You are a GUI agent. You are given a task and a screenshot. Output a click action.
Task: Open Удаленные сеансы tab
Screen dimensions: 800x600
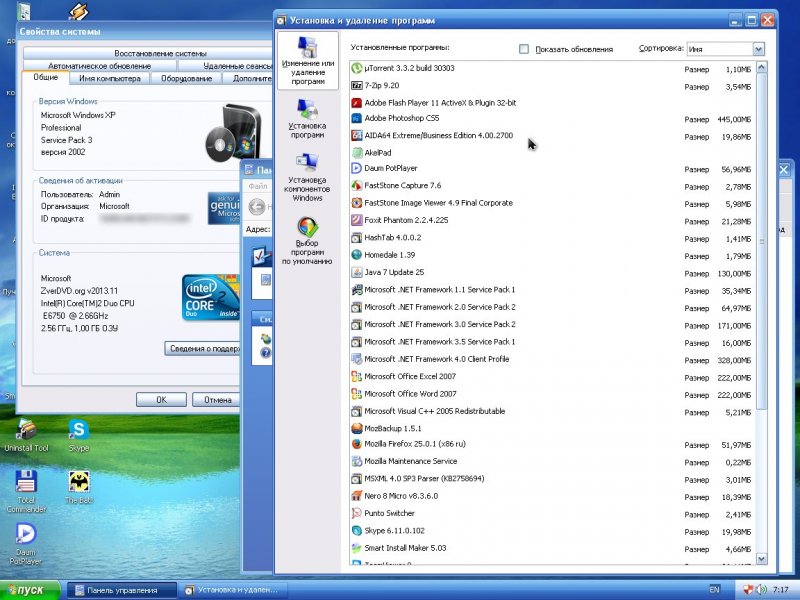point(237,66)
